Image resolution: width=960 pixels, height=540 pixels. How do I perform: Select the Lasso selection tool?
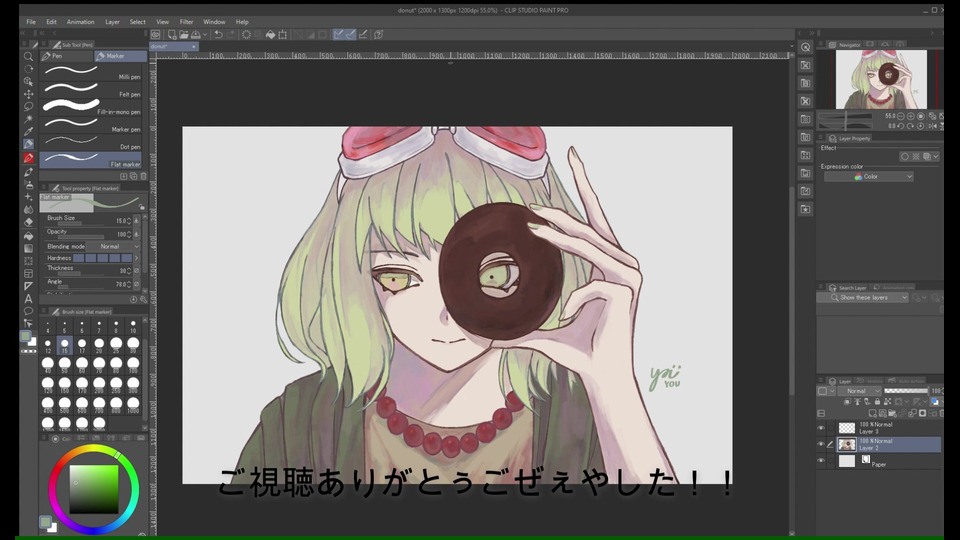pos(28,106)
